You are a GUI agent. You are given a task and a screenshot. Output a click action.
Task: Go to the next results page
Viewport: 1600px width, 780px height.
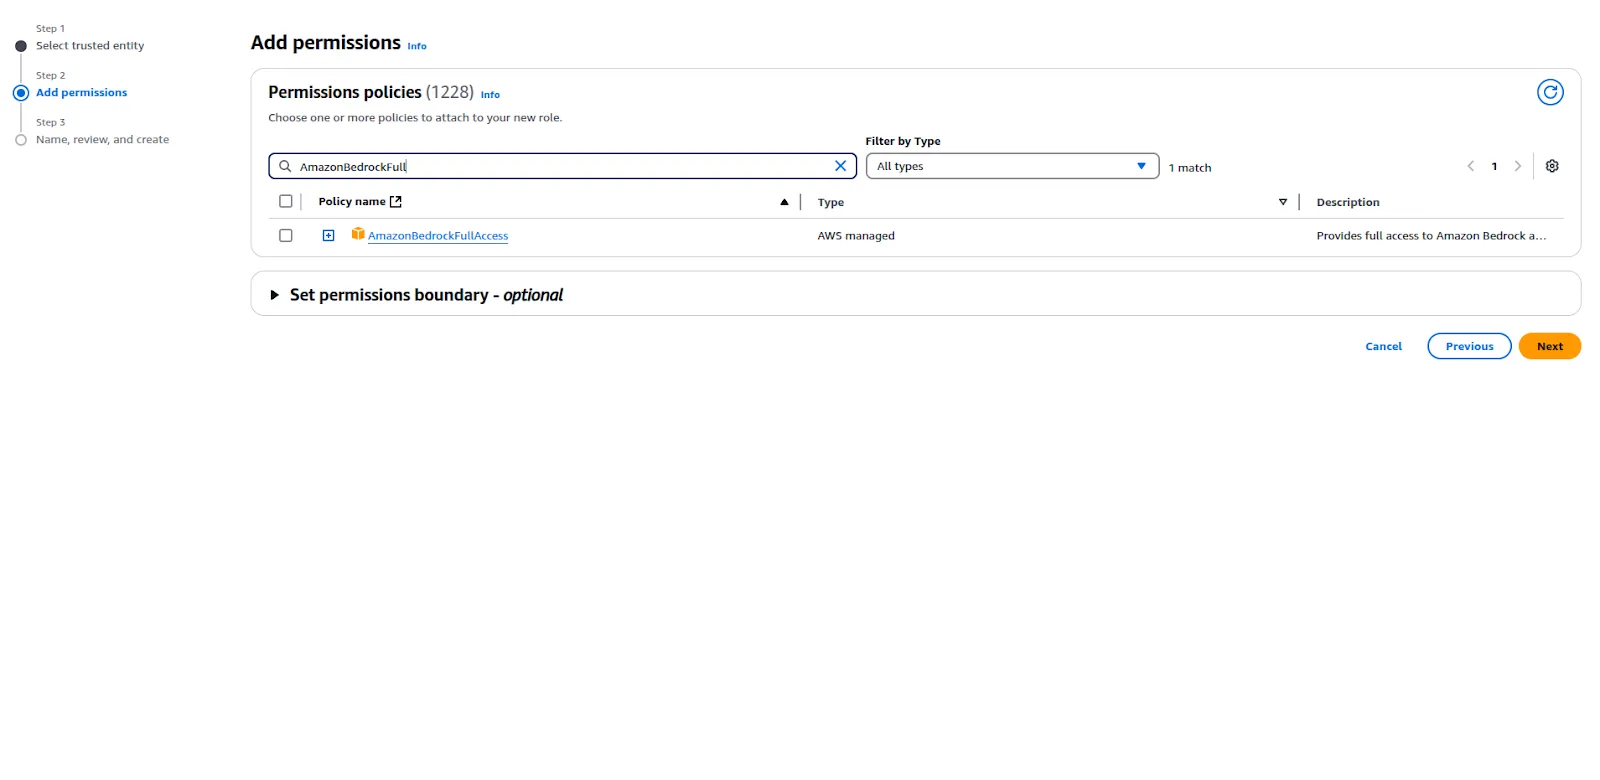coord(1517,166)
